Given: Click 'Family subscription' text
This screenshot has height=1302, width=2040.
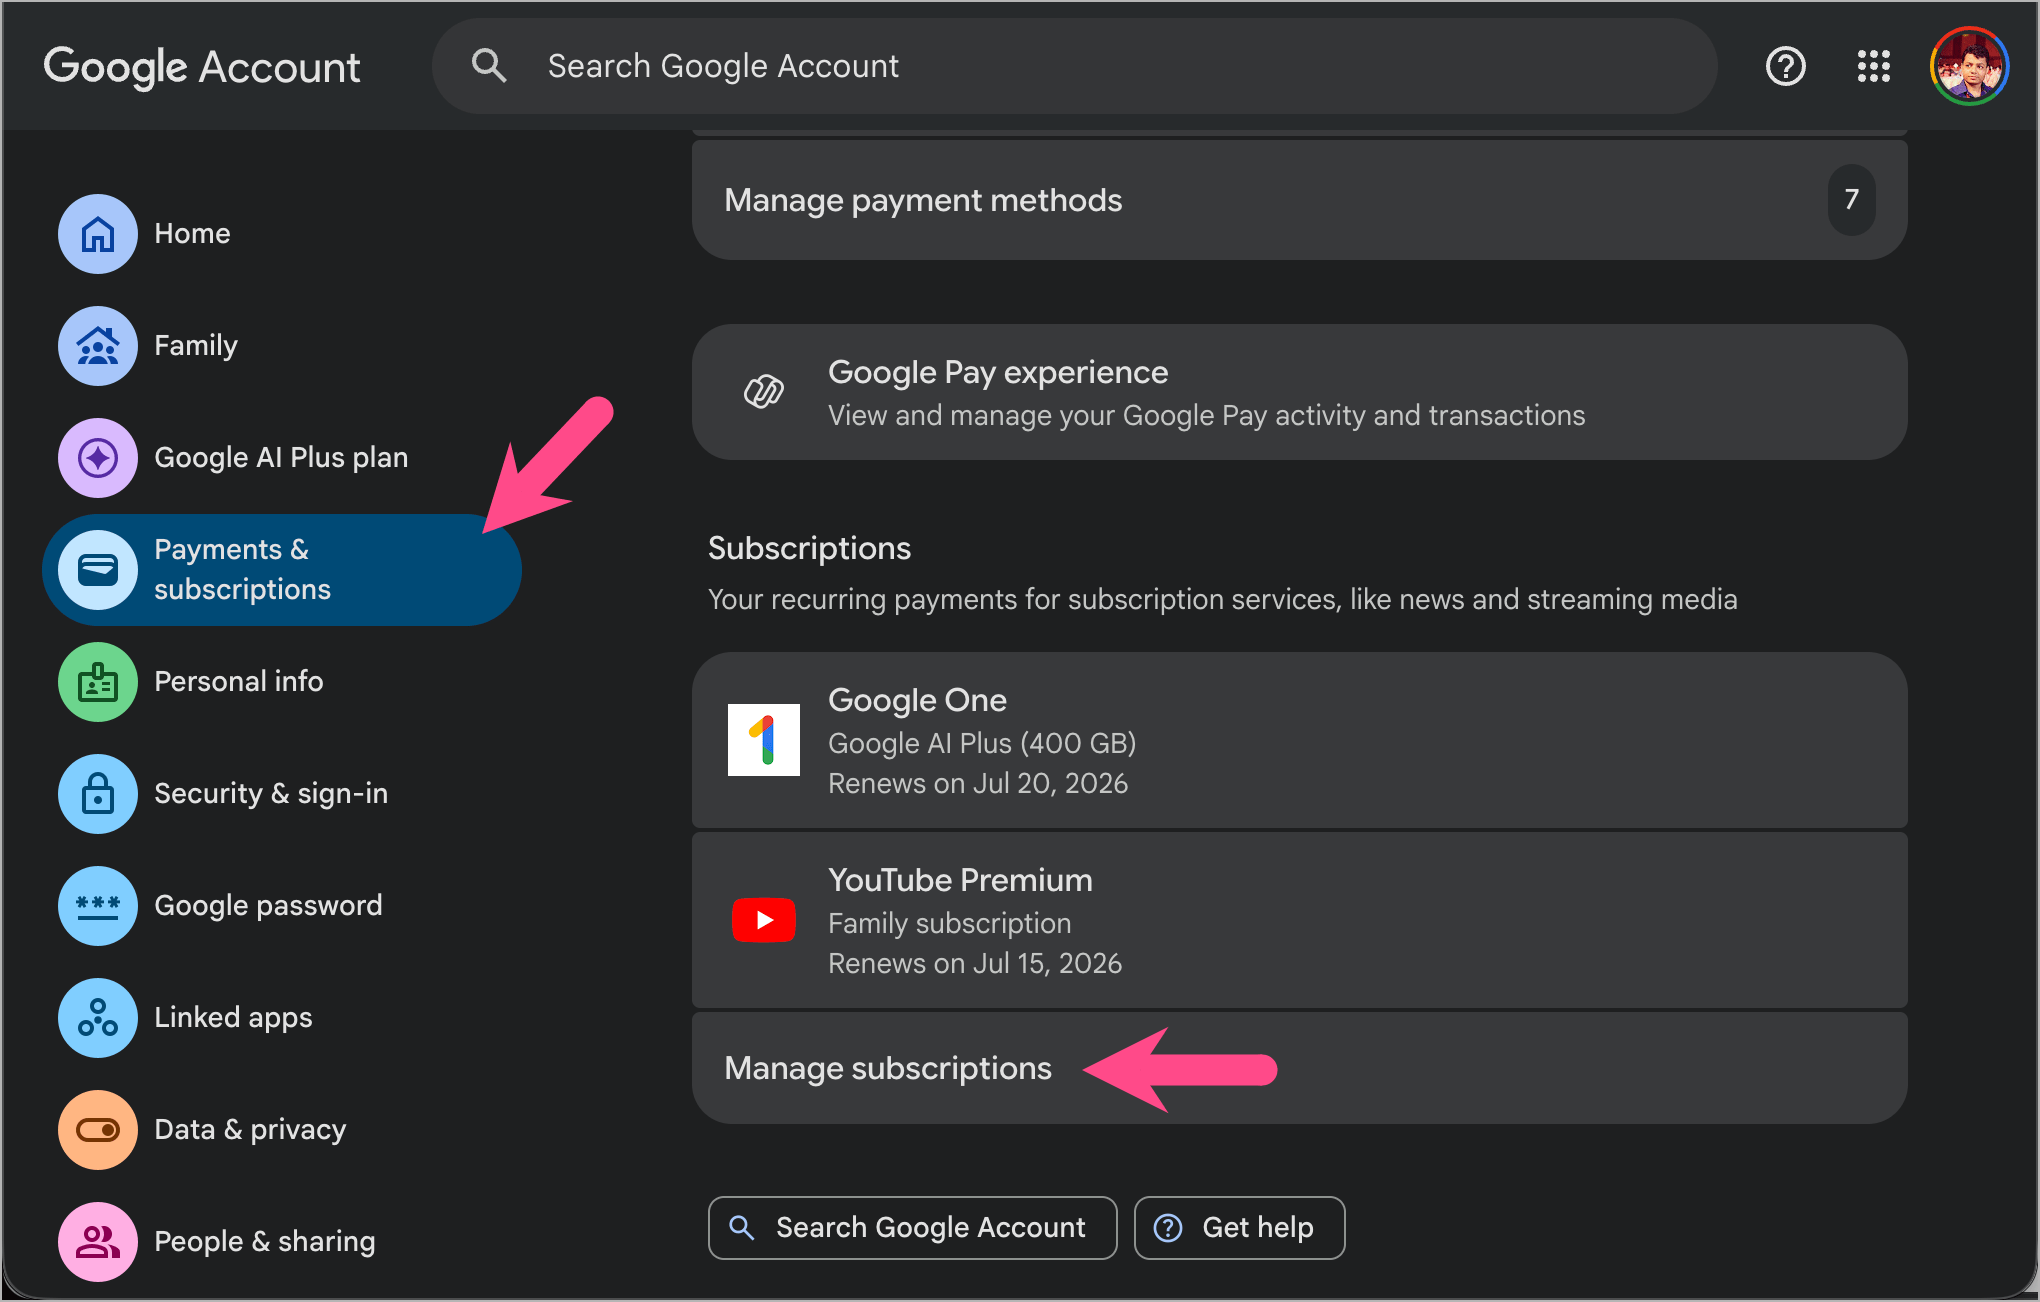Looking at the screenshot, I should point(950,923).
